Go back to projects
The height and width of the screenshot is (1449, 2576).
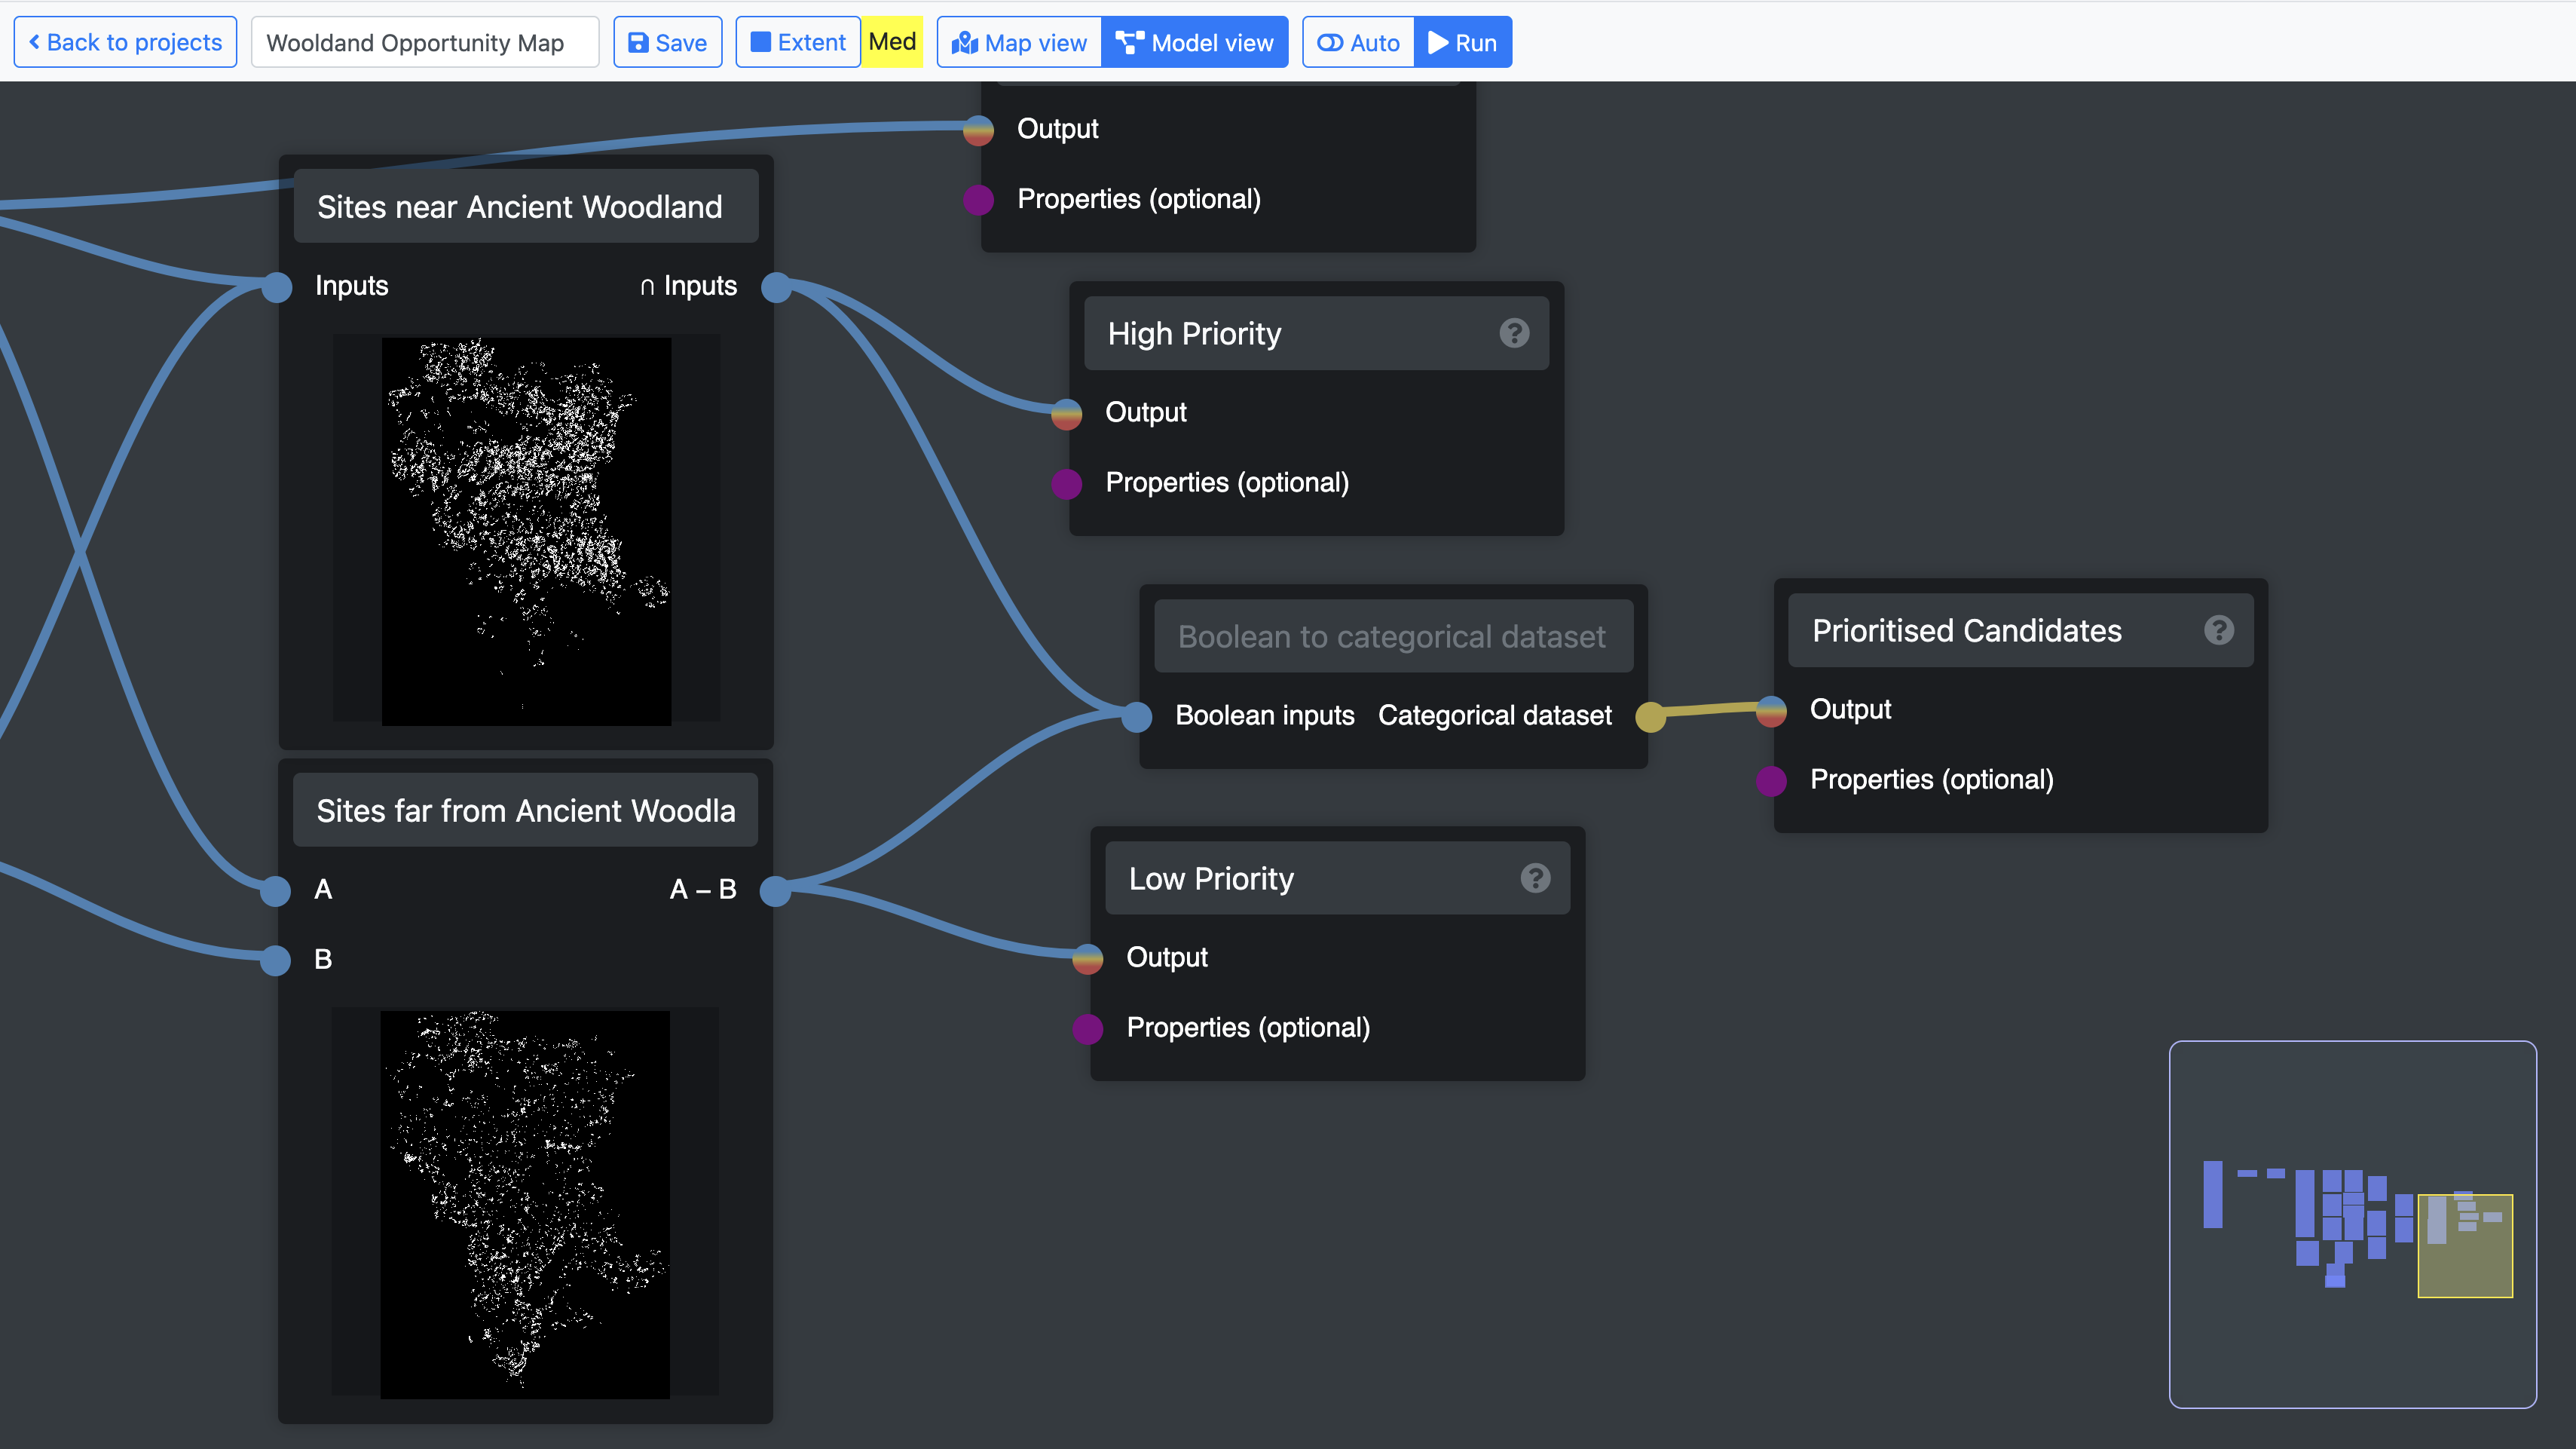125,43
